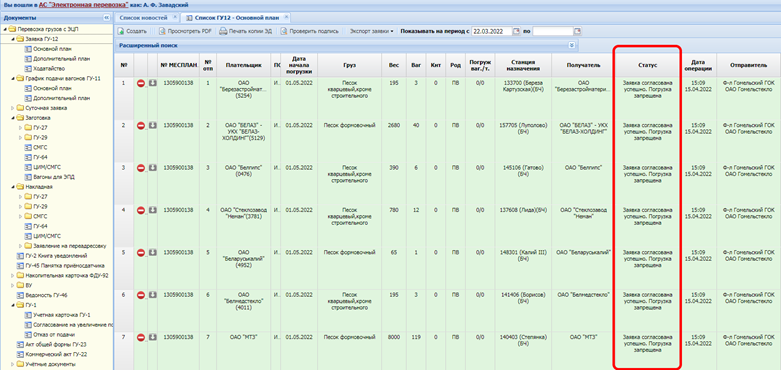Click the red stop icon in row 6
The height and width of the screenshot is (370, 781).
(140, 295)
